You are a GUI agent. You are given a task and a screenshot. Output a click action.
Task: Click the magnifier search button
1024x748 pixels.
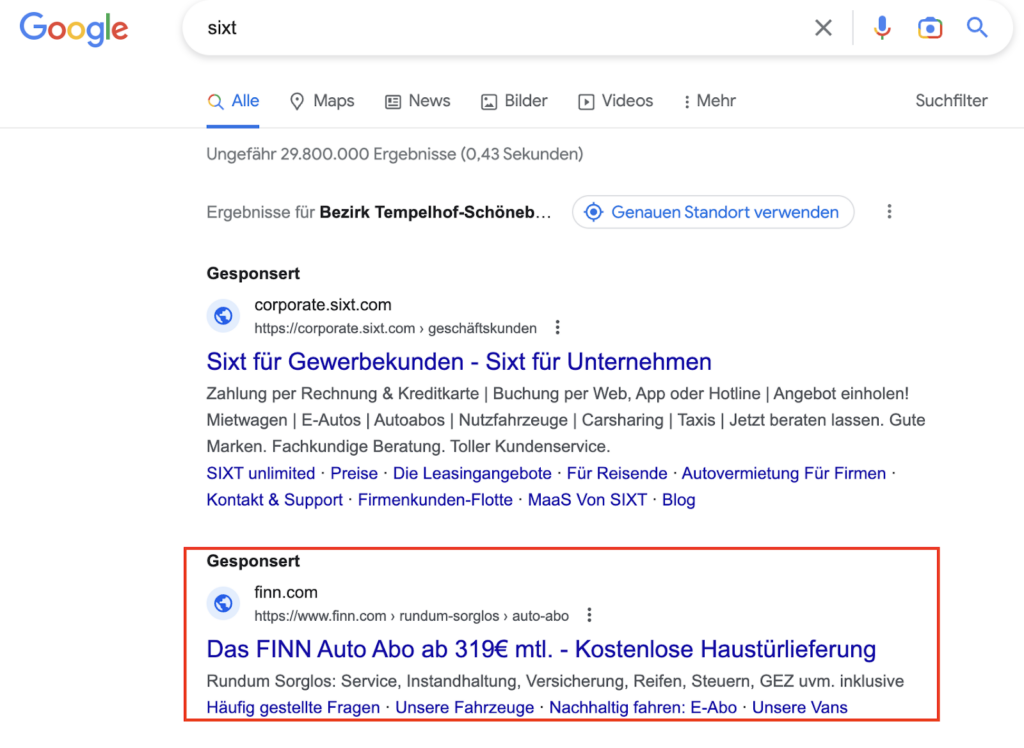pos(977,27)
